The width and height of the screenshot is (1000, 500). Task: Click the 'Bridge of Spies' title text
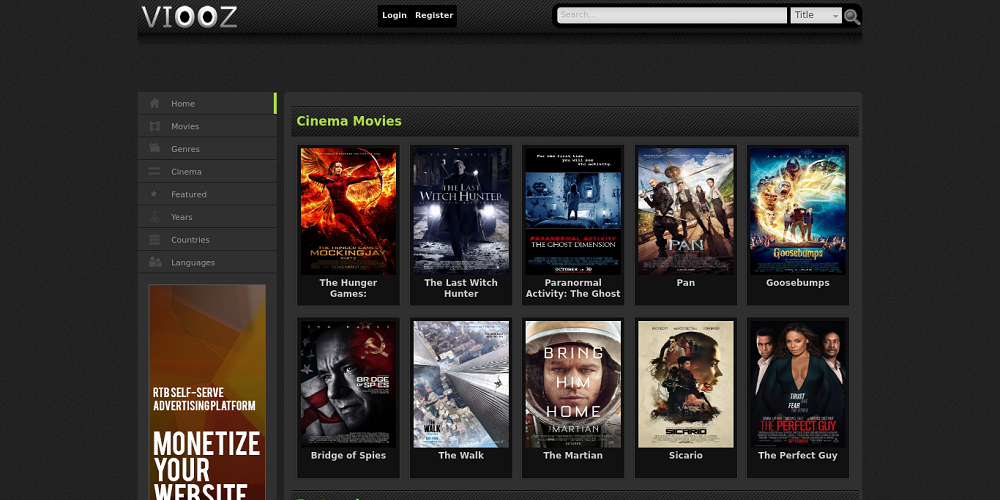click(348, 455)
